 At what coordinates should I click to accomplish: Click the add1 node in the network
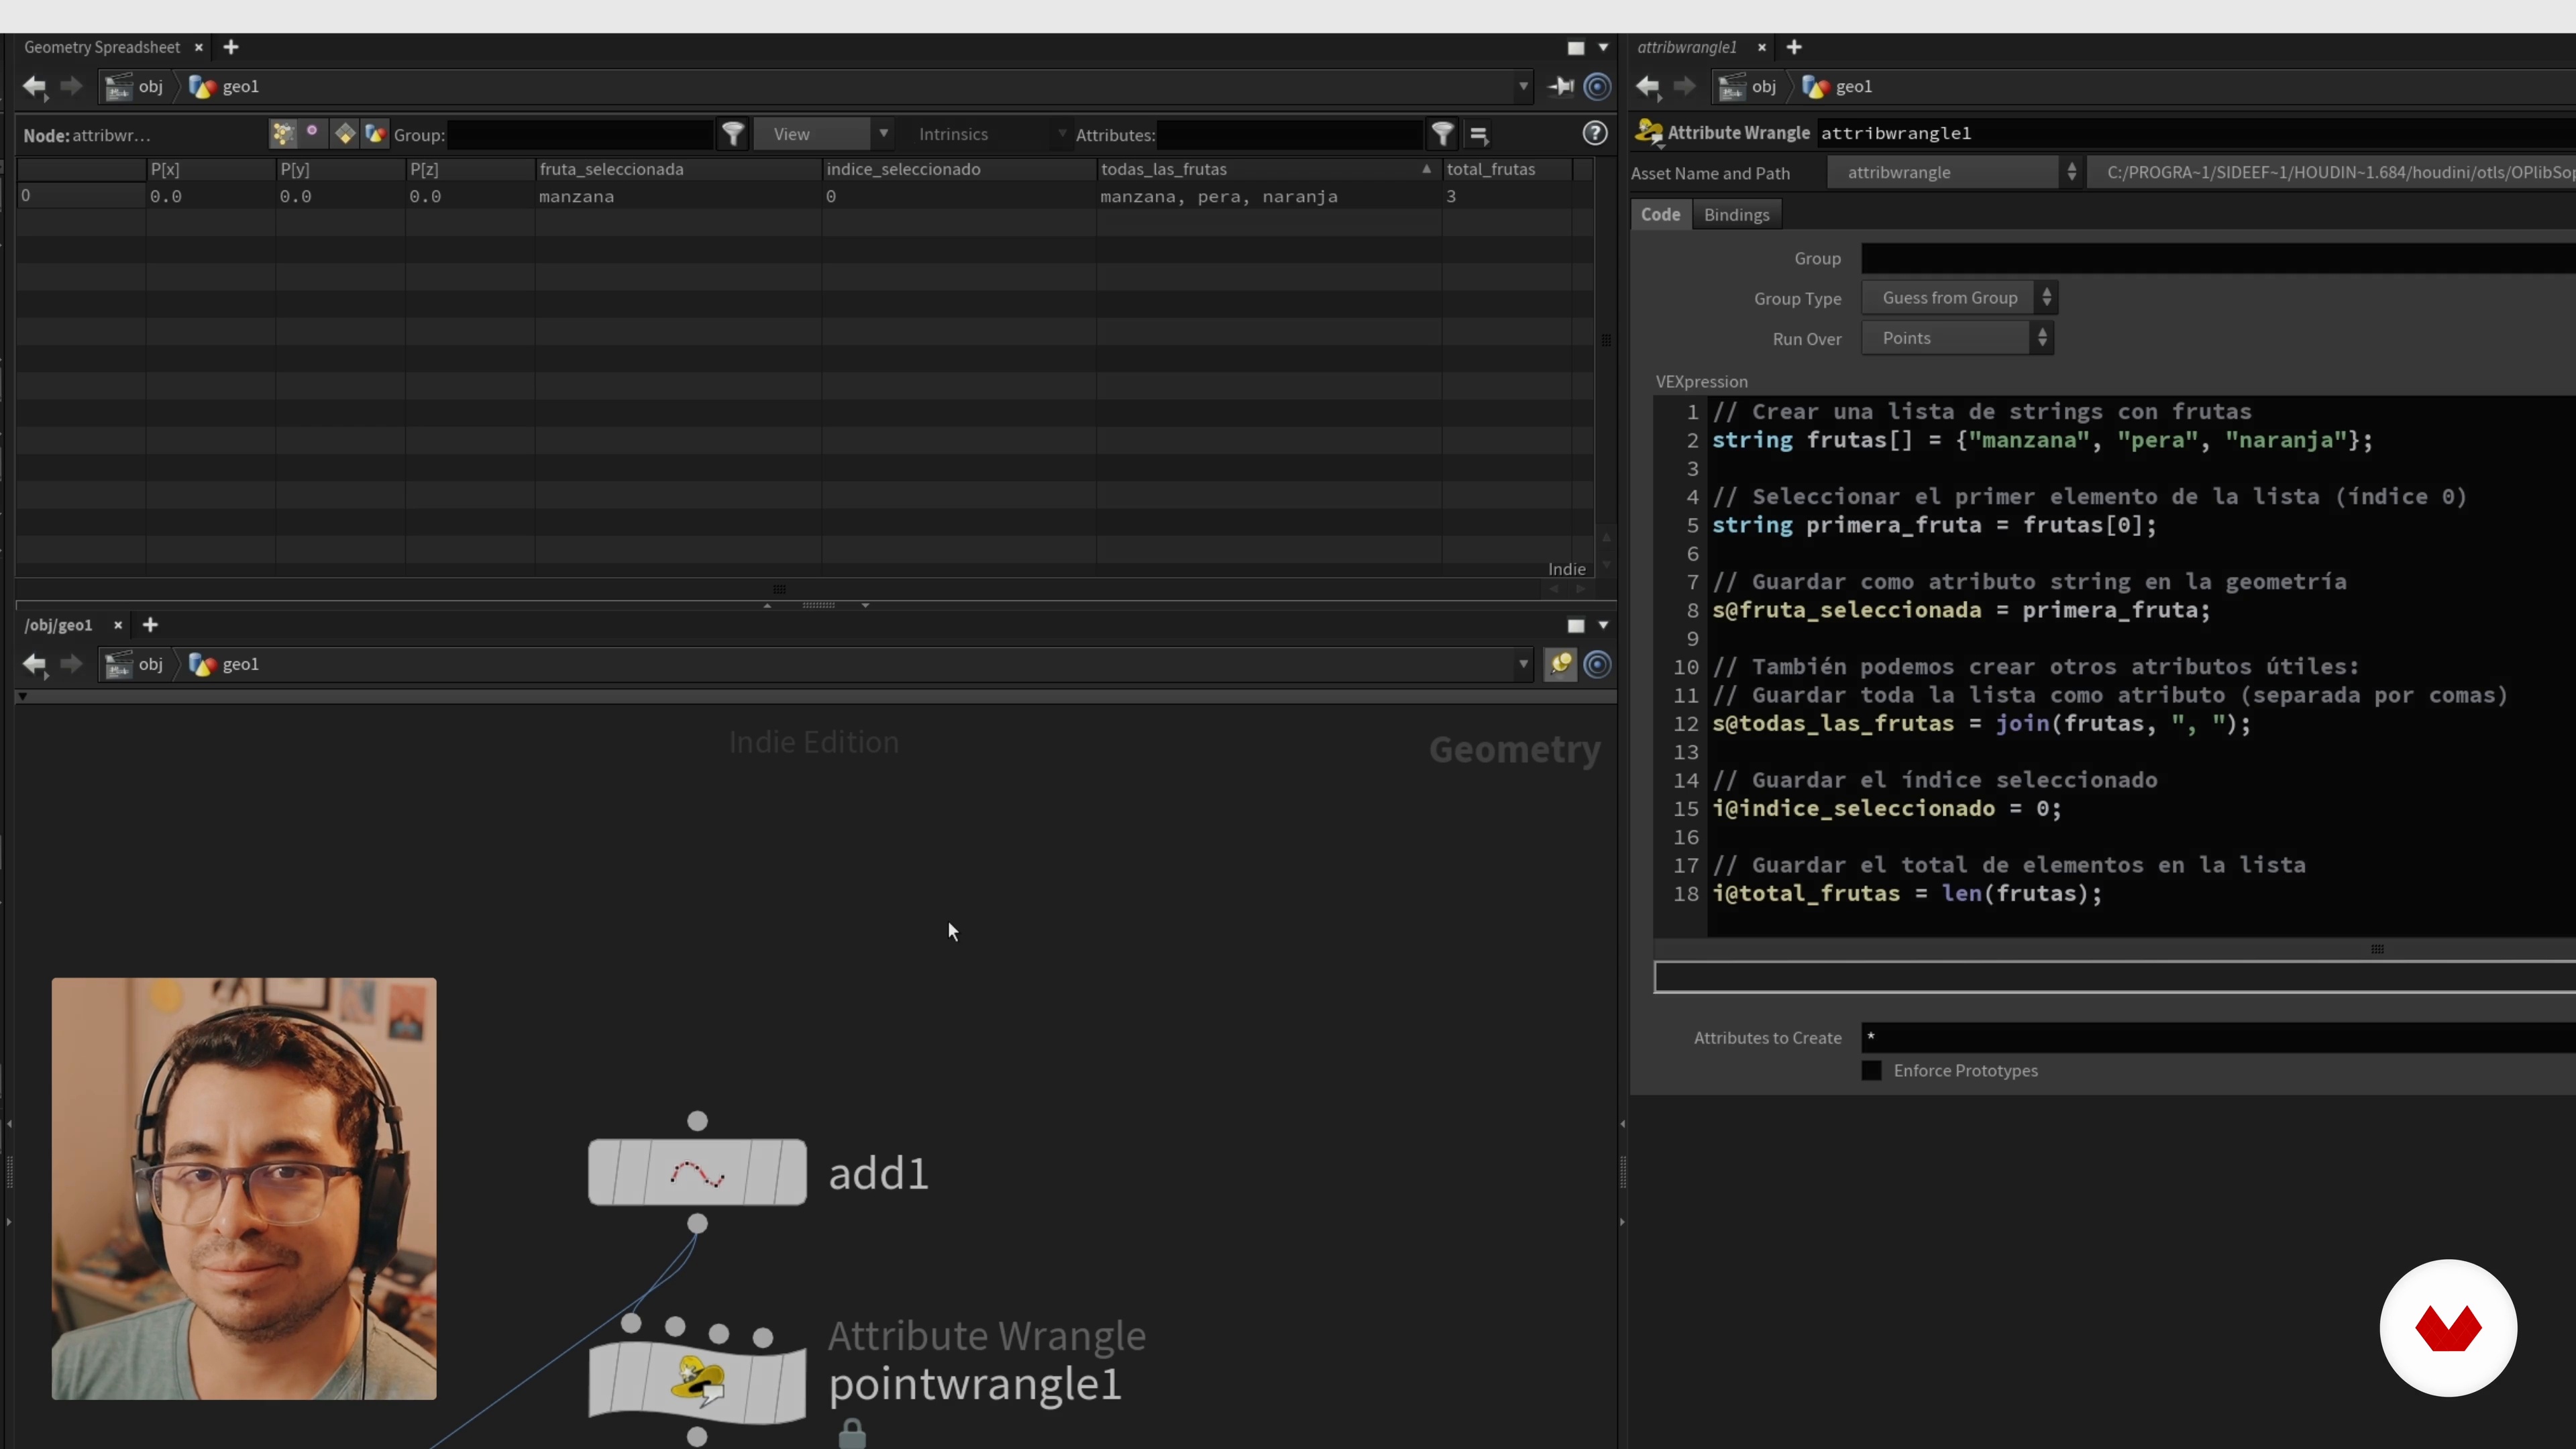pos(697,1172)
